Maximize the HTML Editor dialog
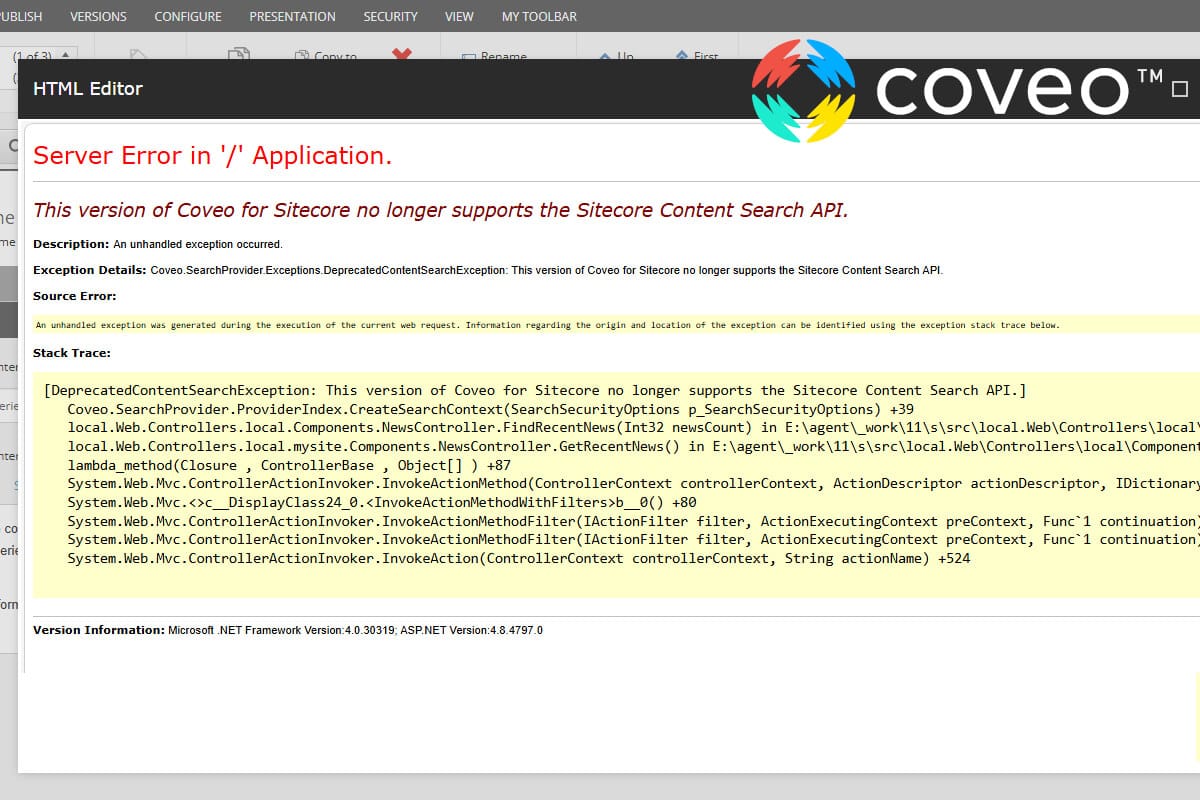This screenshot has height=800, width=1200. point(1179,89)
